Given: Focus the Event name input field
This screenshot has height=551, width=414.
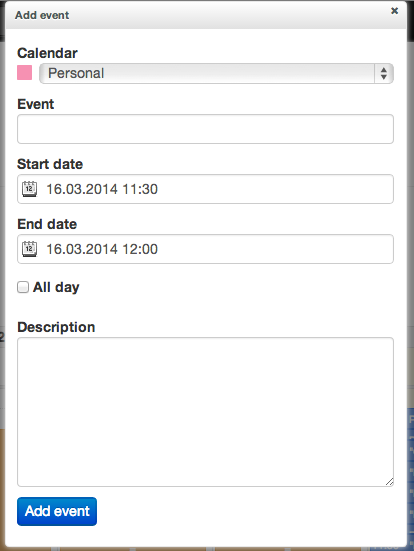Looking at the screenshot, I should (x=205, y=129).
